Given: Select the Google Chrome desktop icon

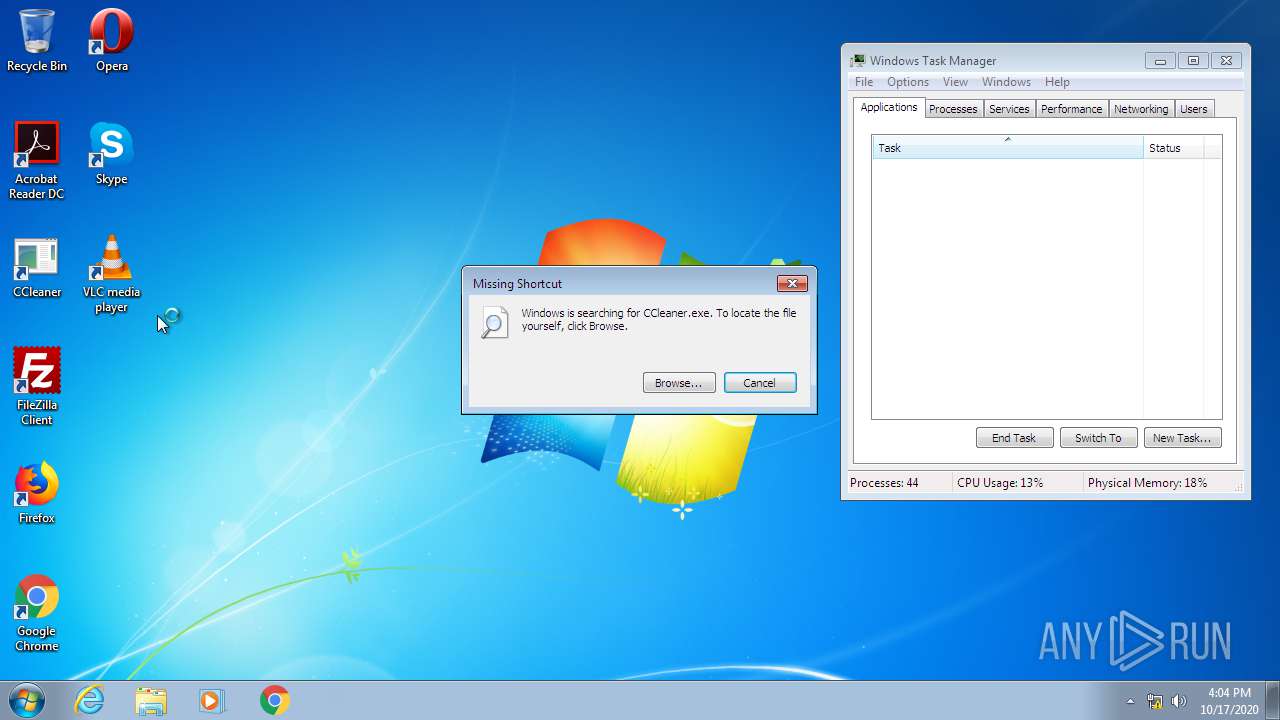Looking at the screenshot, I should (x=37, y=612).
